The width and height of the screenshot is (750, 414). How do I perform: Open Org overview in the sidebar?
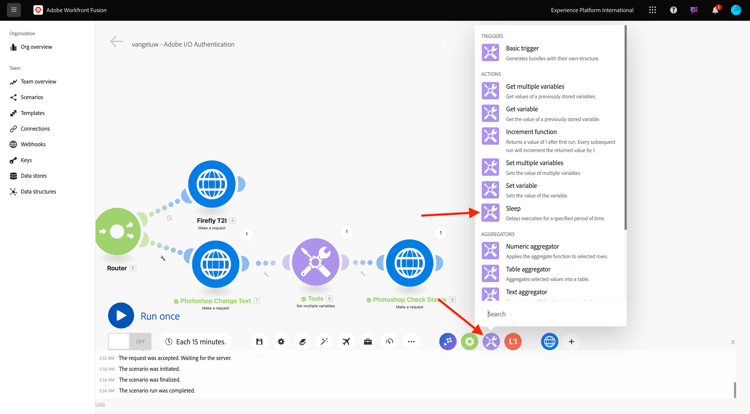pyautogui.click(x=31, y=47)
